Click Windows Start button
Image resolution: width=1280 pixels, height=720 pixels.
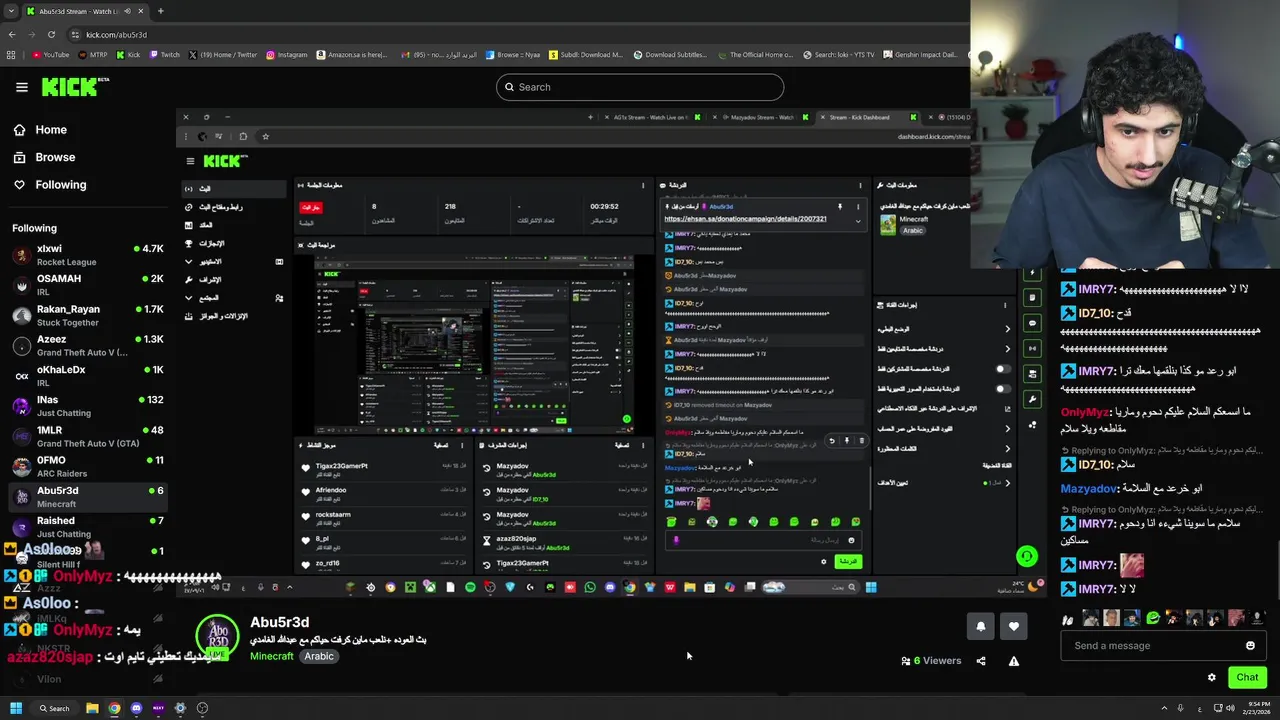(16, 708)
